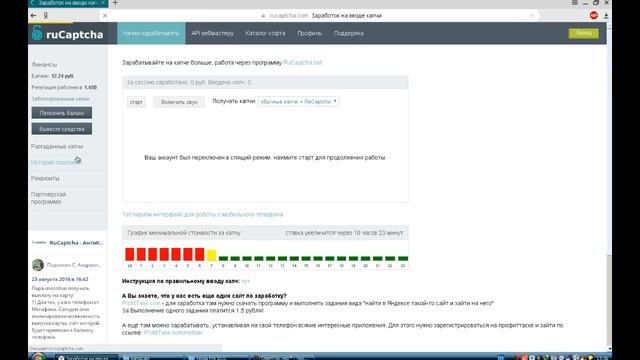Screen dimensions: 640x360
Task: Open Реквизиты sidebar item
Action: (x=45, y=178)
